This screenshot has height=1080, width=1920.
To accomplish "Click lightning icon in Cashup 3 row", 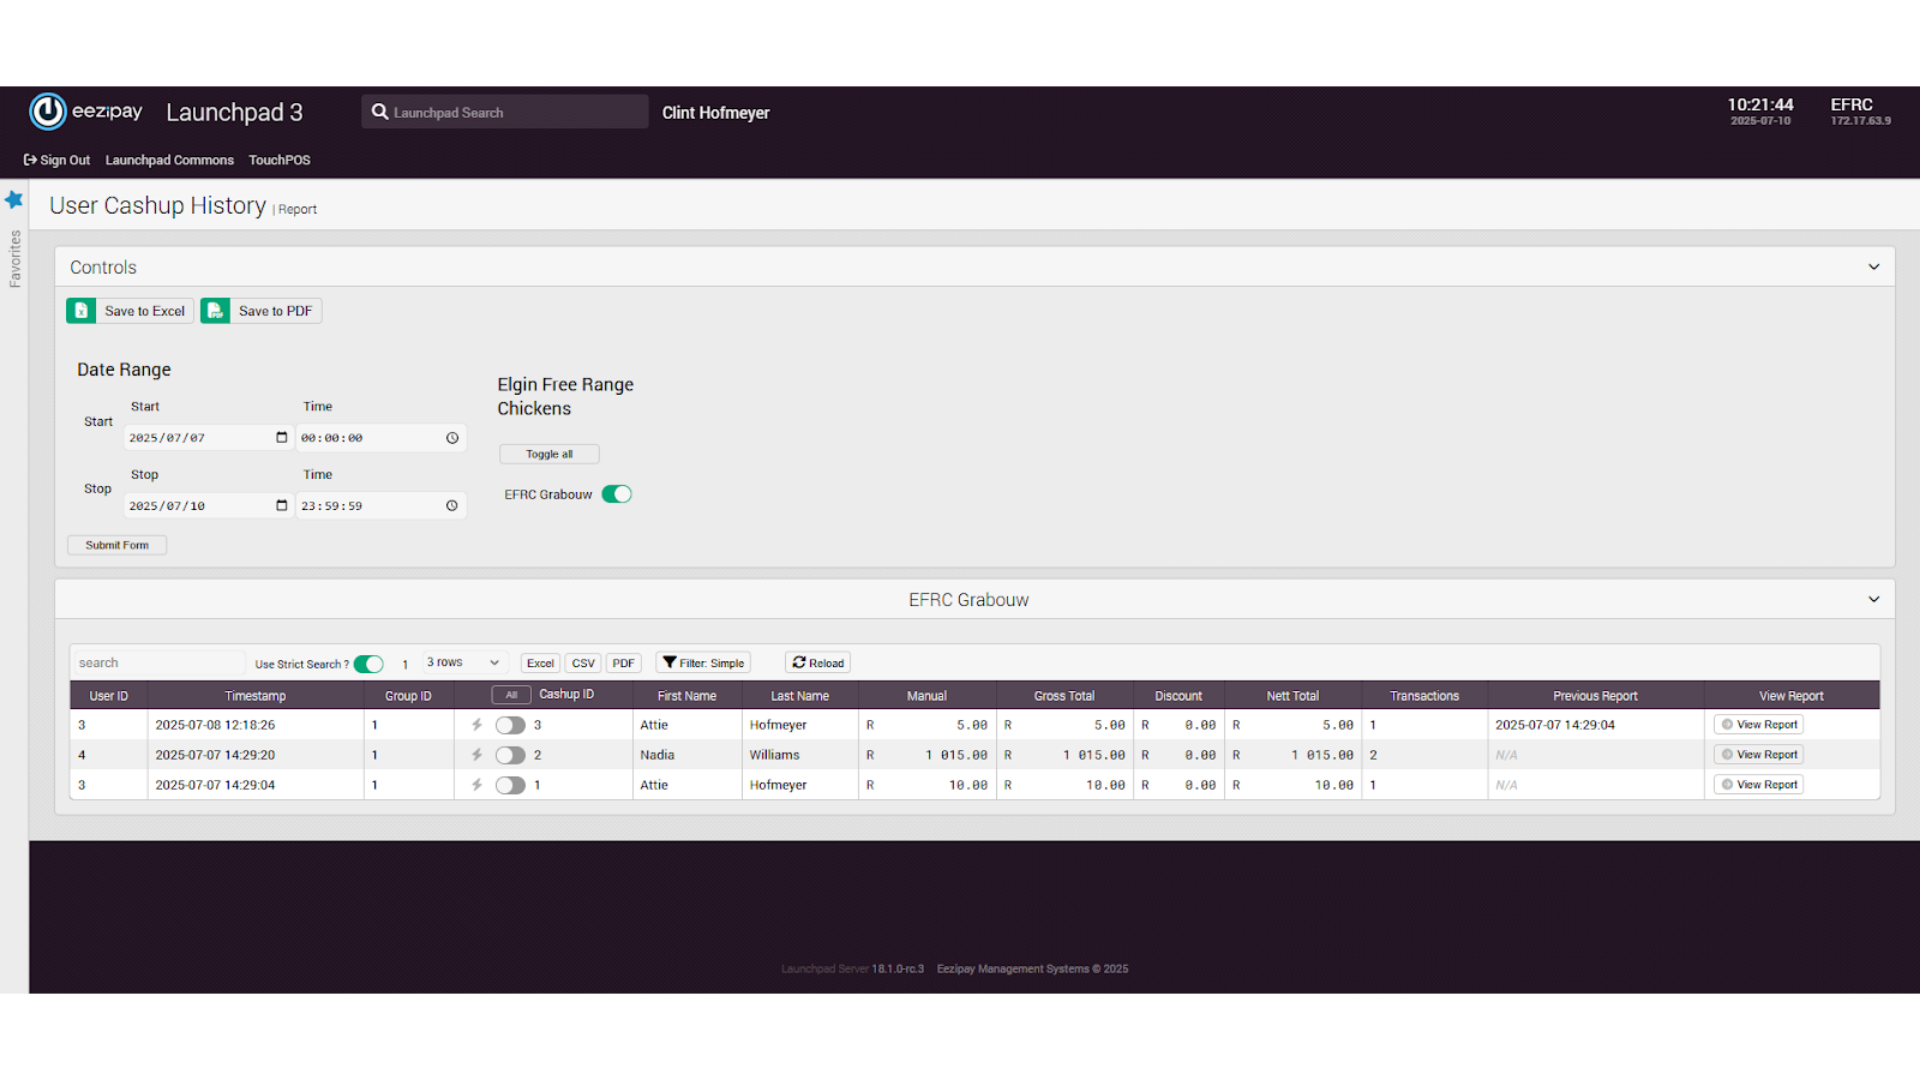I will pos(477,725).
